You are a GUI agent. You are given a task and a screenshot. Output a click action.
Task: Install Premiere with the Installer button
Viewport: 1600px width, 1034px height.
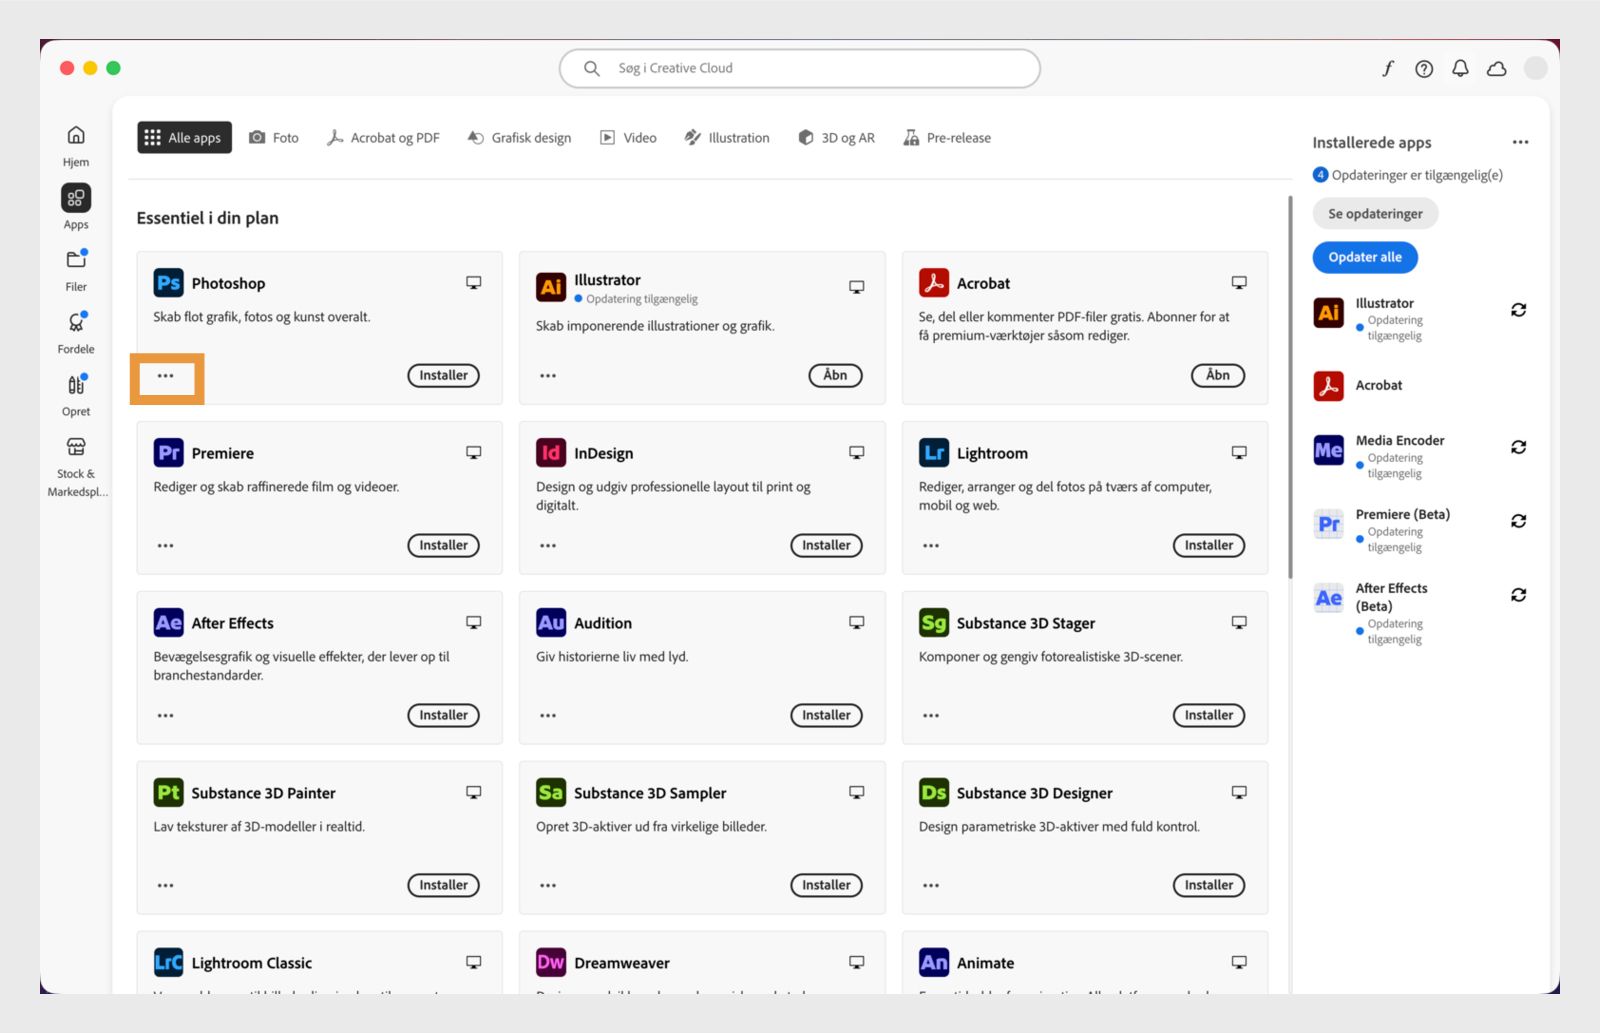pyautogui.click(x=443, y=546)
